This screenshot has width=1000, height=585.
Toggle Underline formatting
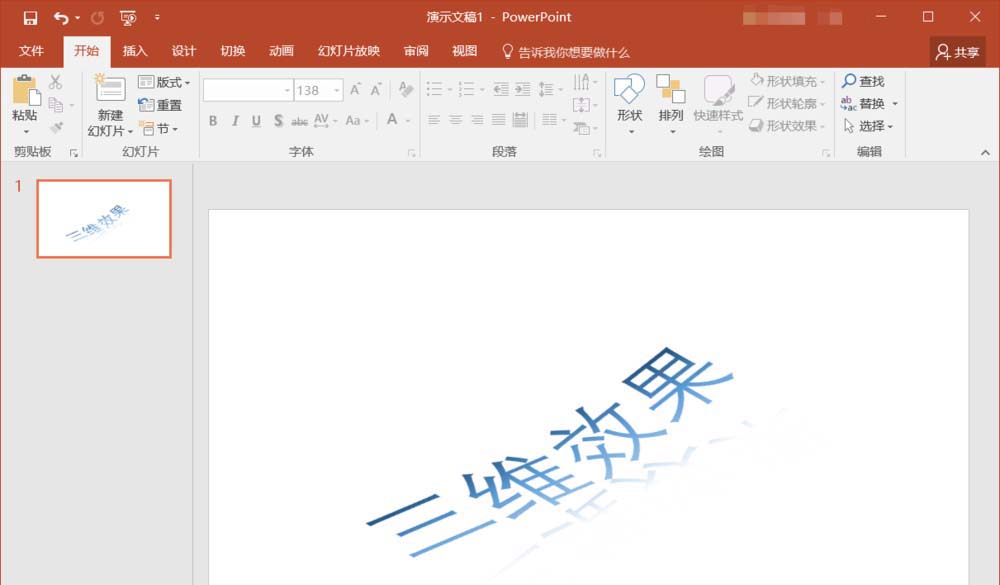point(256,121)
